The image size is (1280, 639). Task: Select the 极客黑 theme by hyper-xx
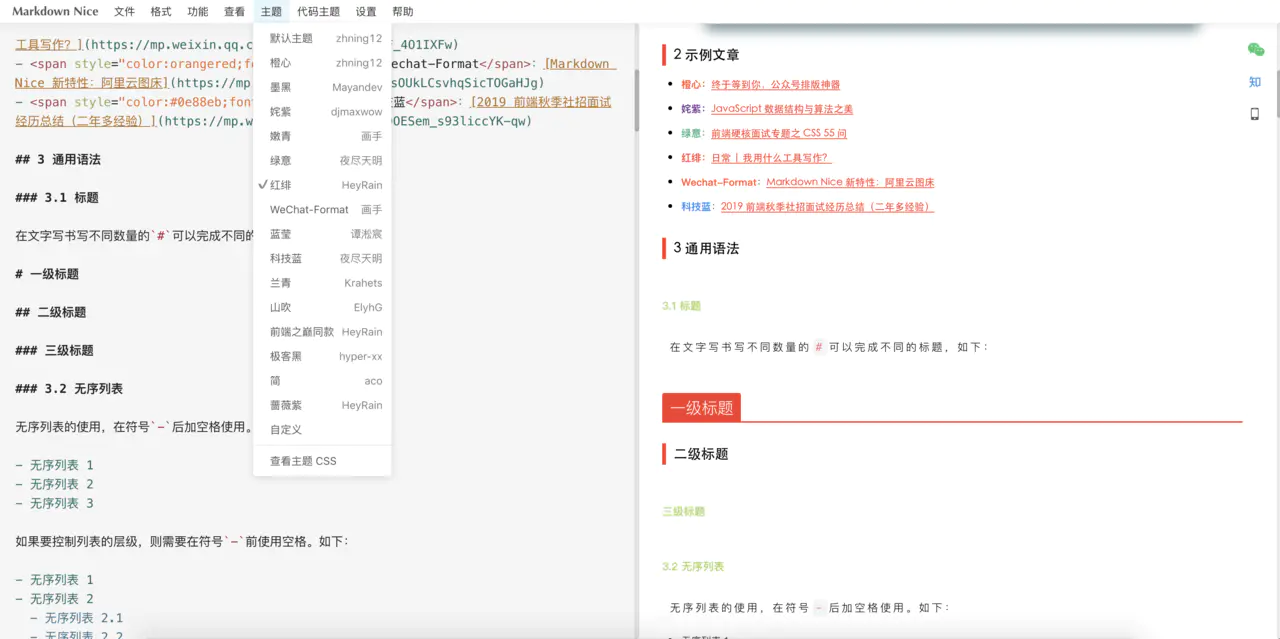(322, 357)
